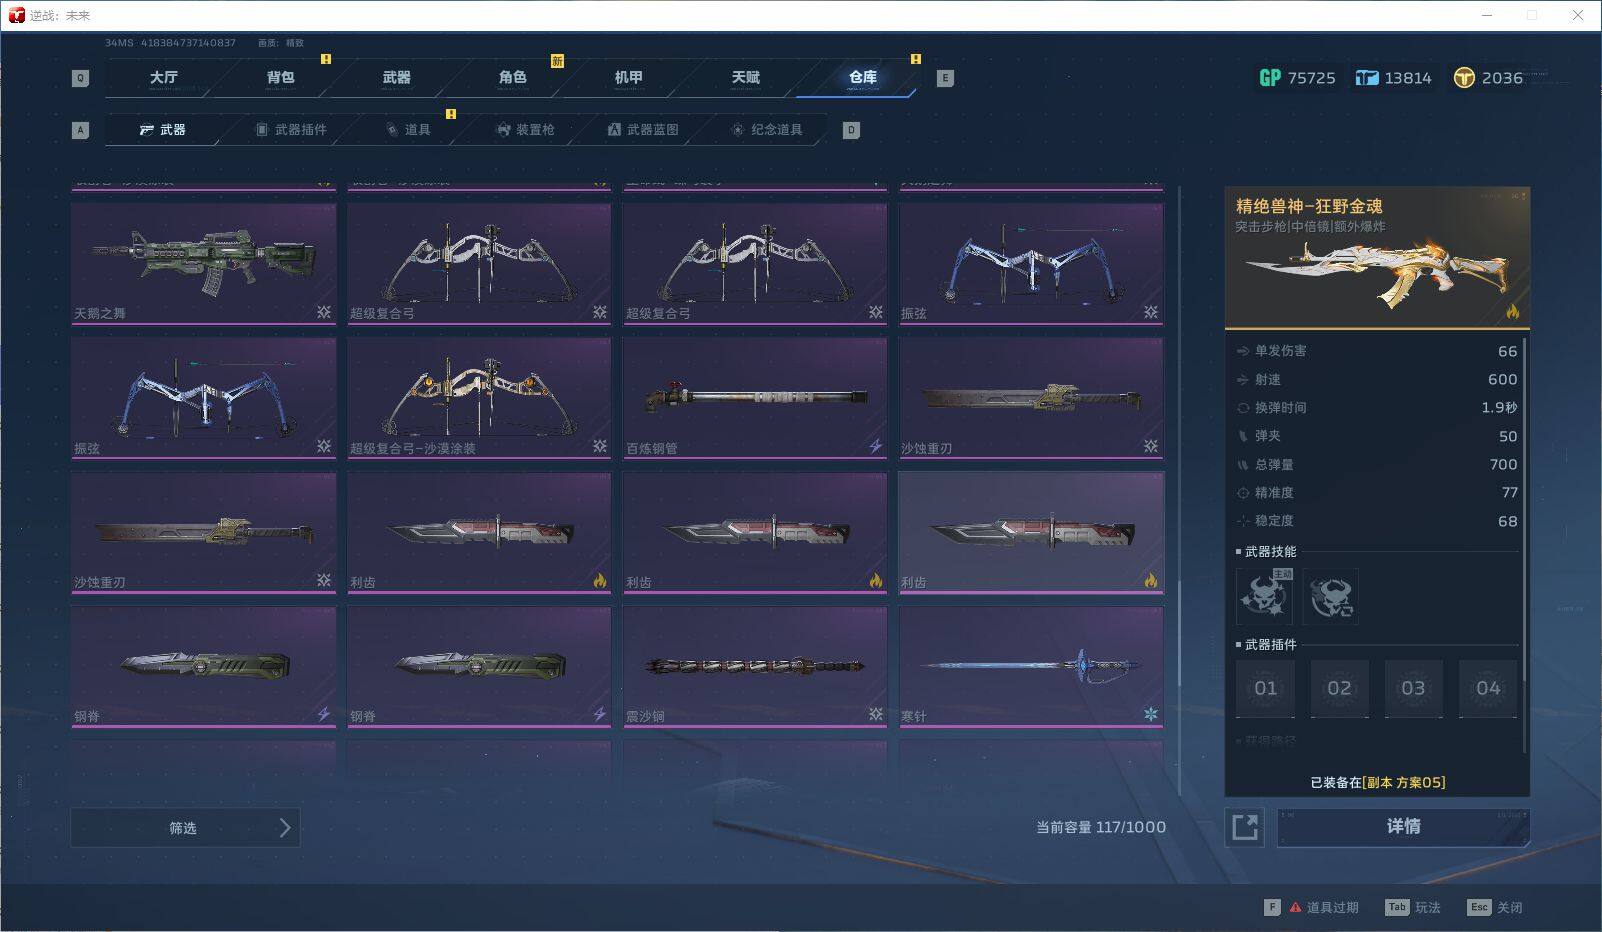Click the highlighted 利齿 knife card

coord(1031,533)
